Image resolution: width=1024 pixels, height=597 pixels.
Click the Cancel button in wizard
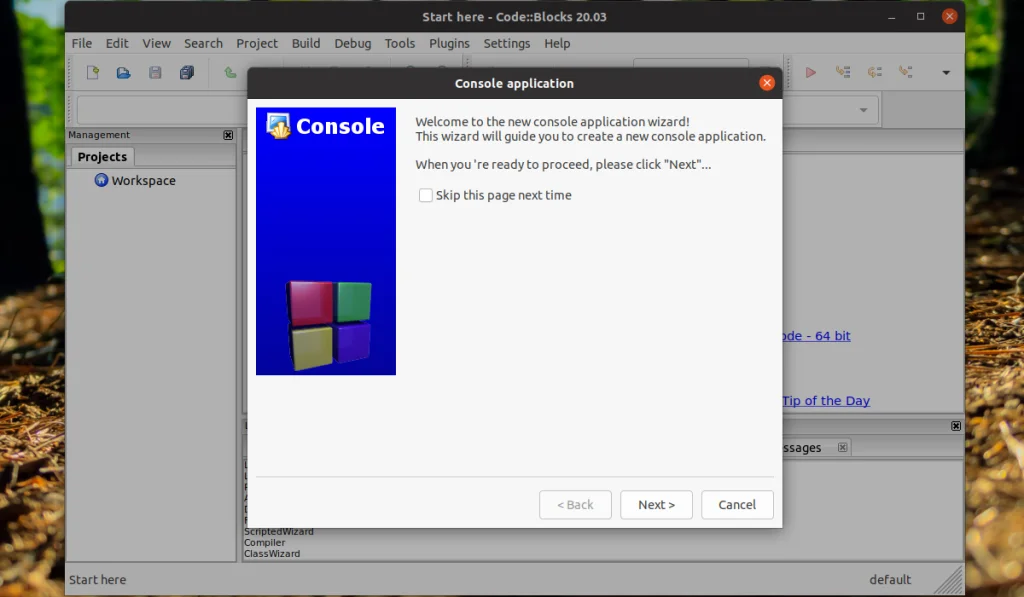click(737, 505)
